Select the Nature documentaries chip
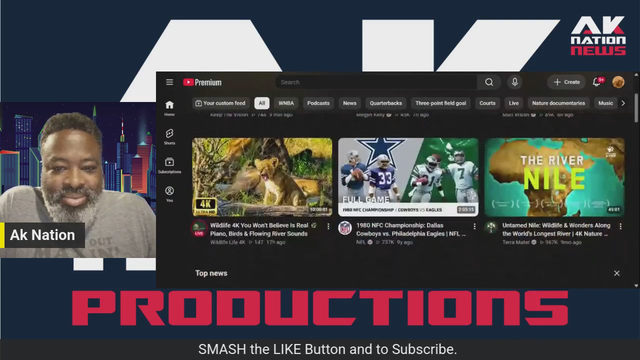 (558, 103)
